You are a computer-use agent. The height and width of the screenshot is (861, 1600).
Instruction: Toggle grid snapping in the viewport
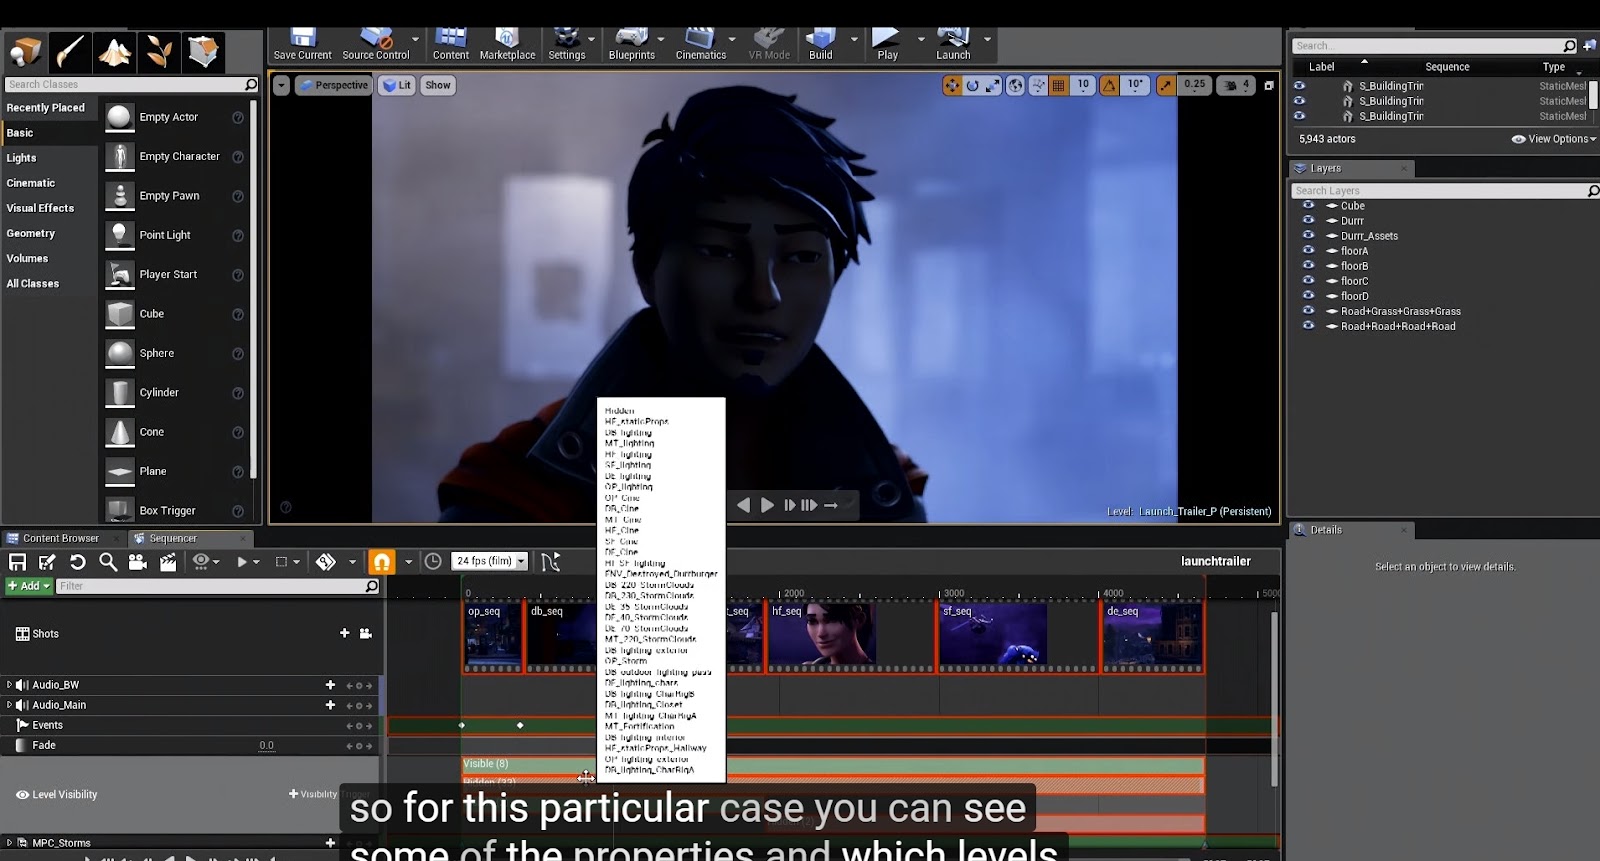pyautogui.click(x=1058, y=86)
